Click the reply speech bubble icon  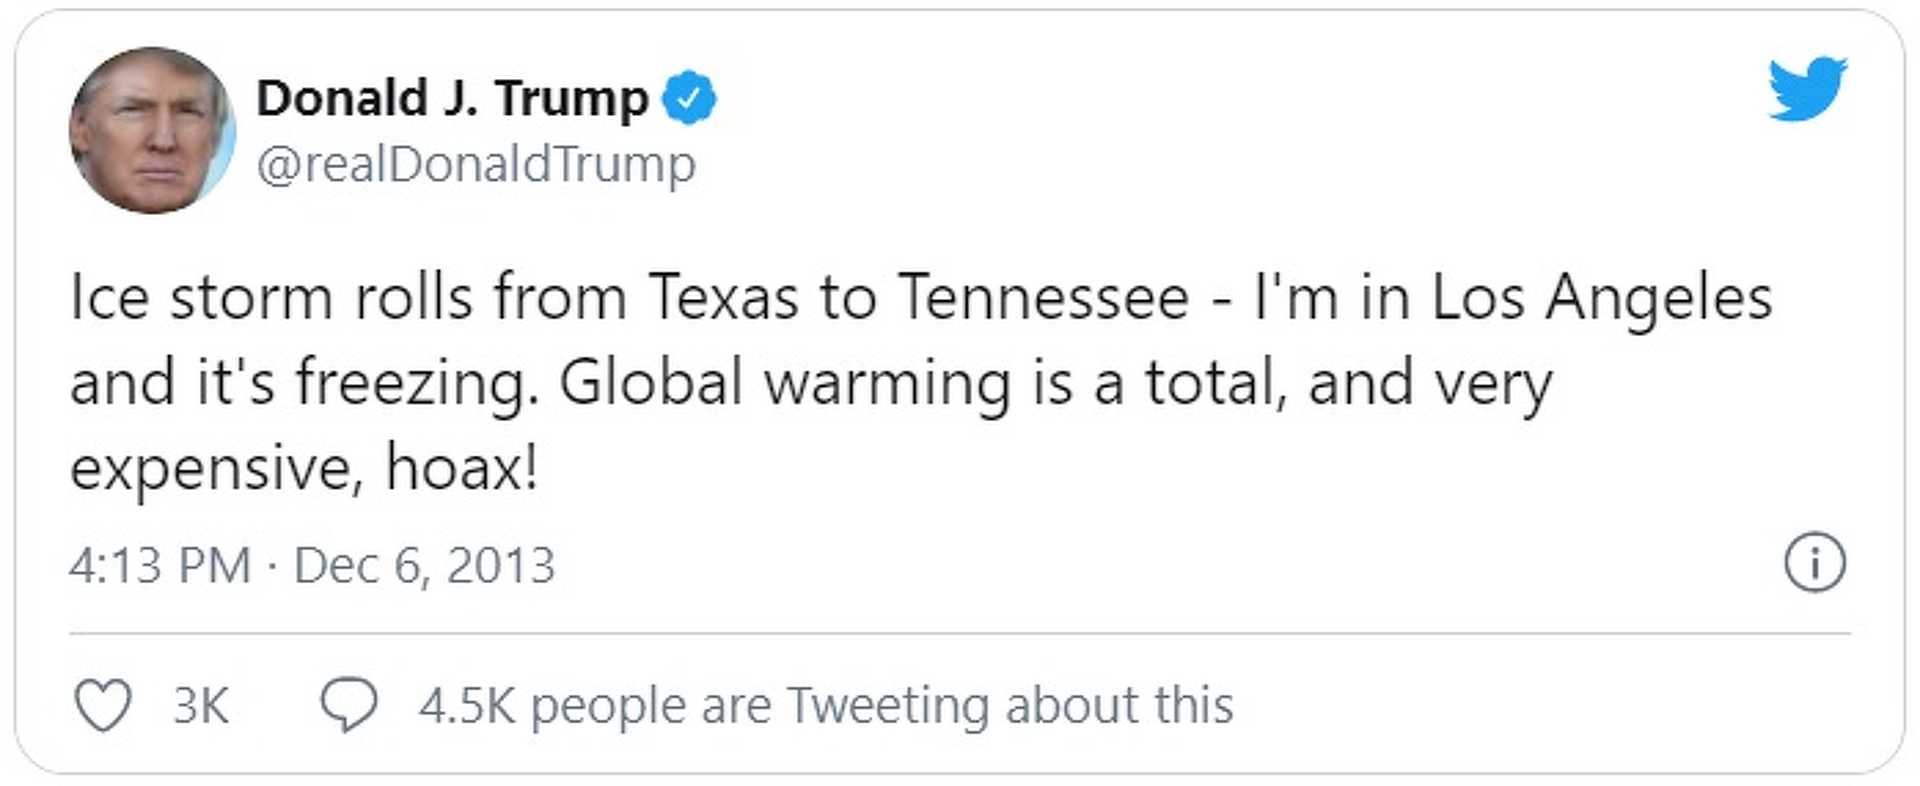click(348, 705)
